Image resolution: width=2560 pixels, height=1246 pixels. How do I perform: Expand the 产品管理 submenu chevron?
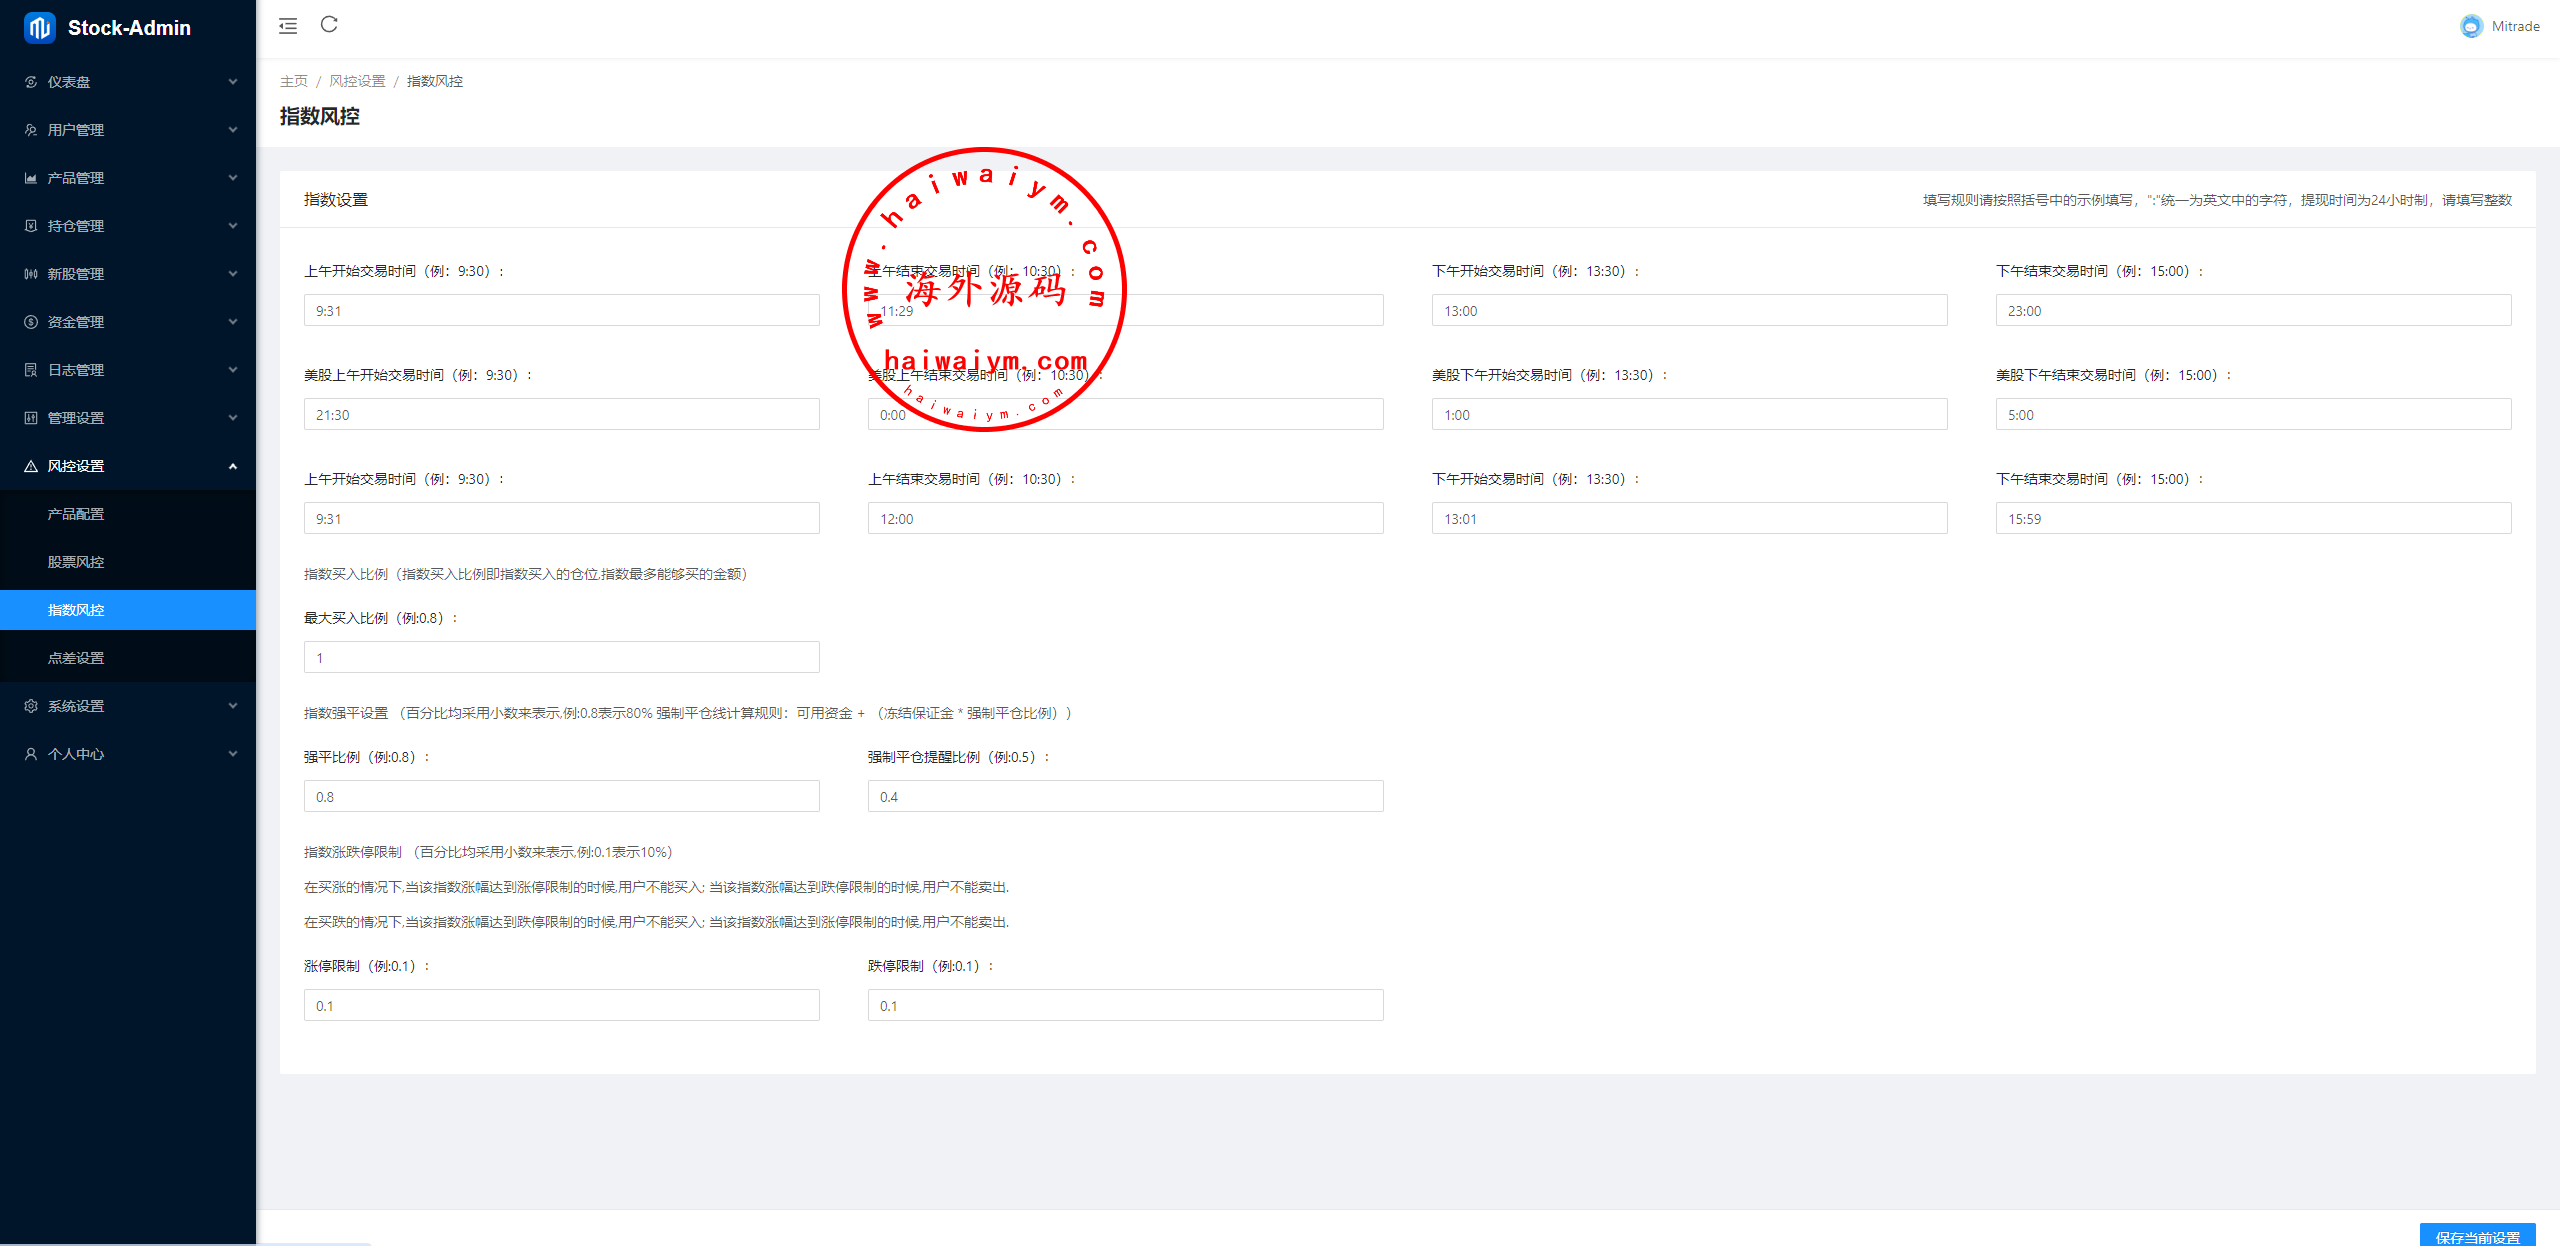click(233, 178)
